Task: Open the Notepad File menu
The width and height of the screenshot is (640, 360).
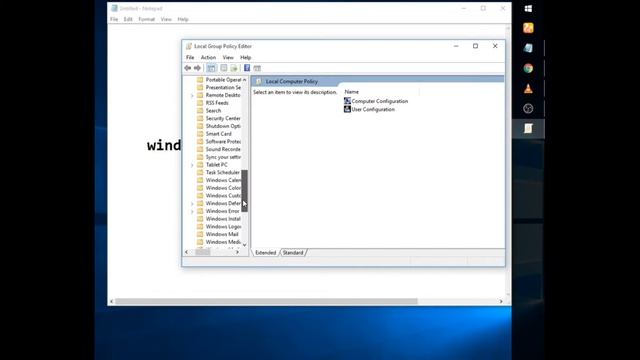Action: click(x=114, y=19)
